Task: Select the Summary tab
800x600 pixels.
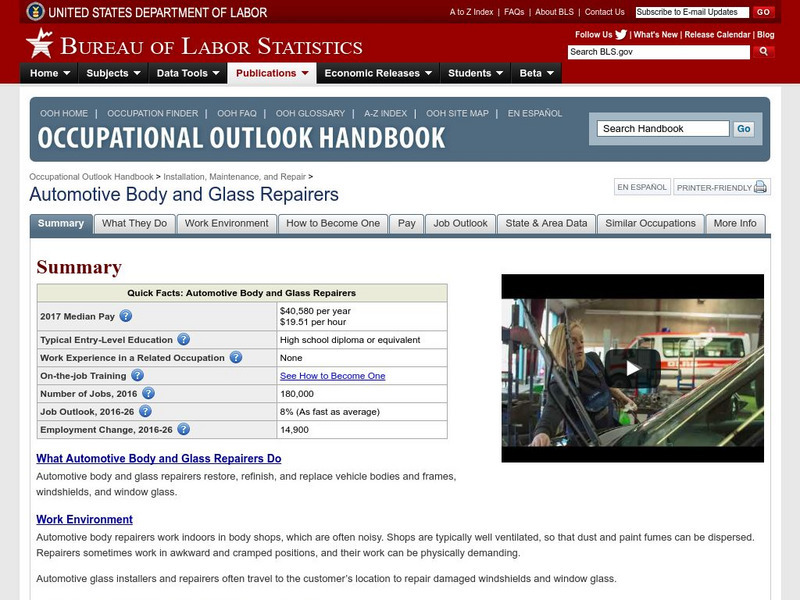Action: pos(61,223)
